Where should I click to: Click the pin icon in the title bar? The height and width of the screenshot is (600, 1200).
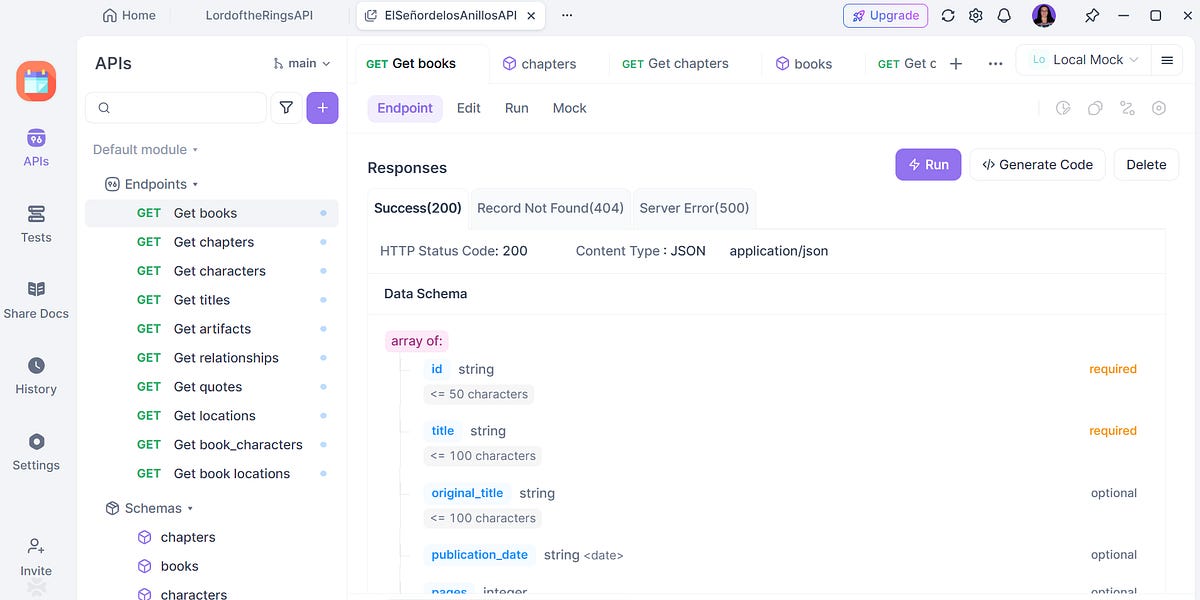1092,16
